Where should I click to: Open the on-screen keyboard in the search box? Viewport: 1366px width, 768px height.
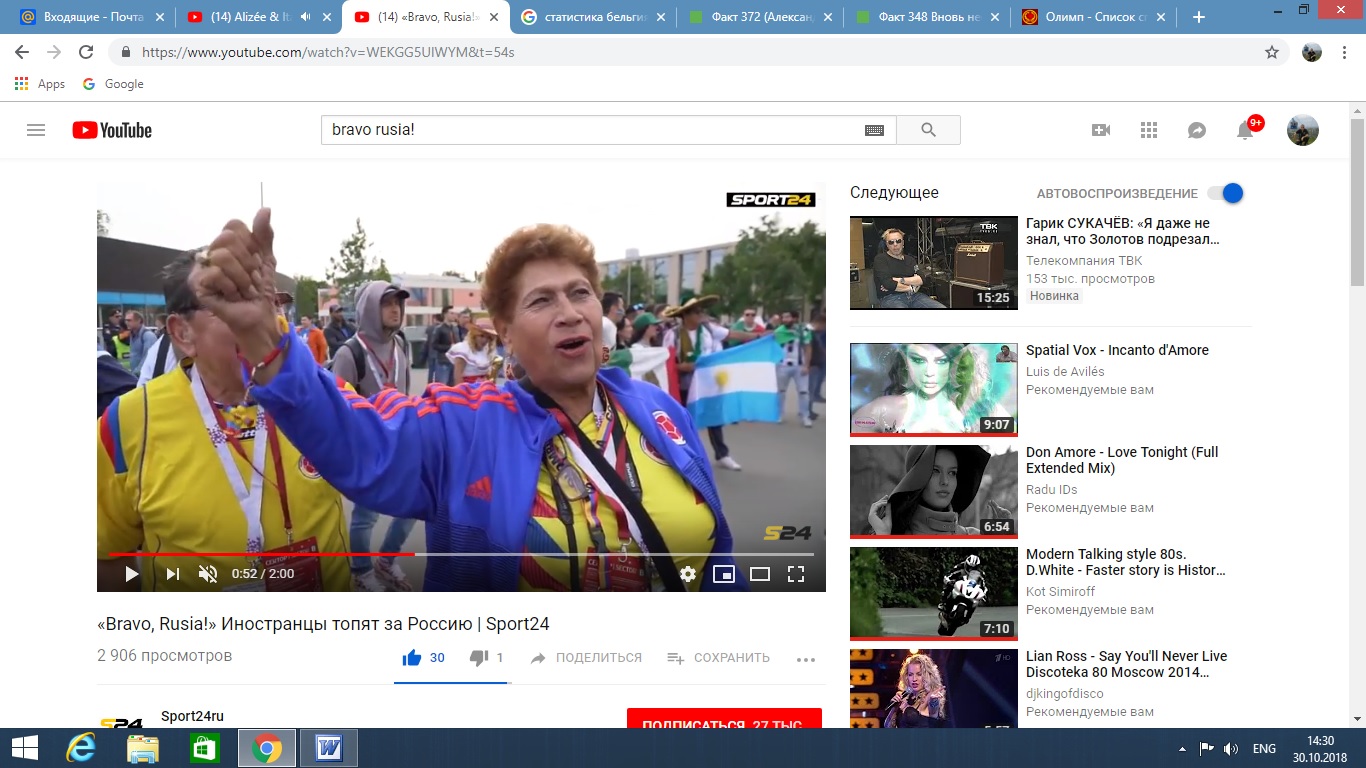(874, 130)
